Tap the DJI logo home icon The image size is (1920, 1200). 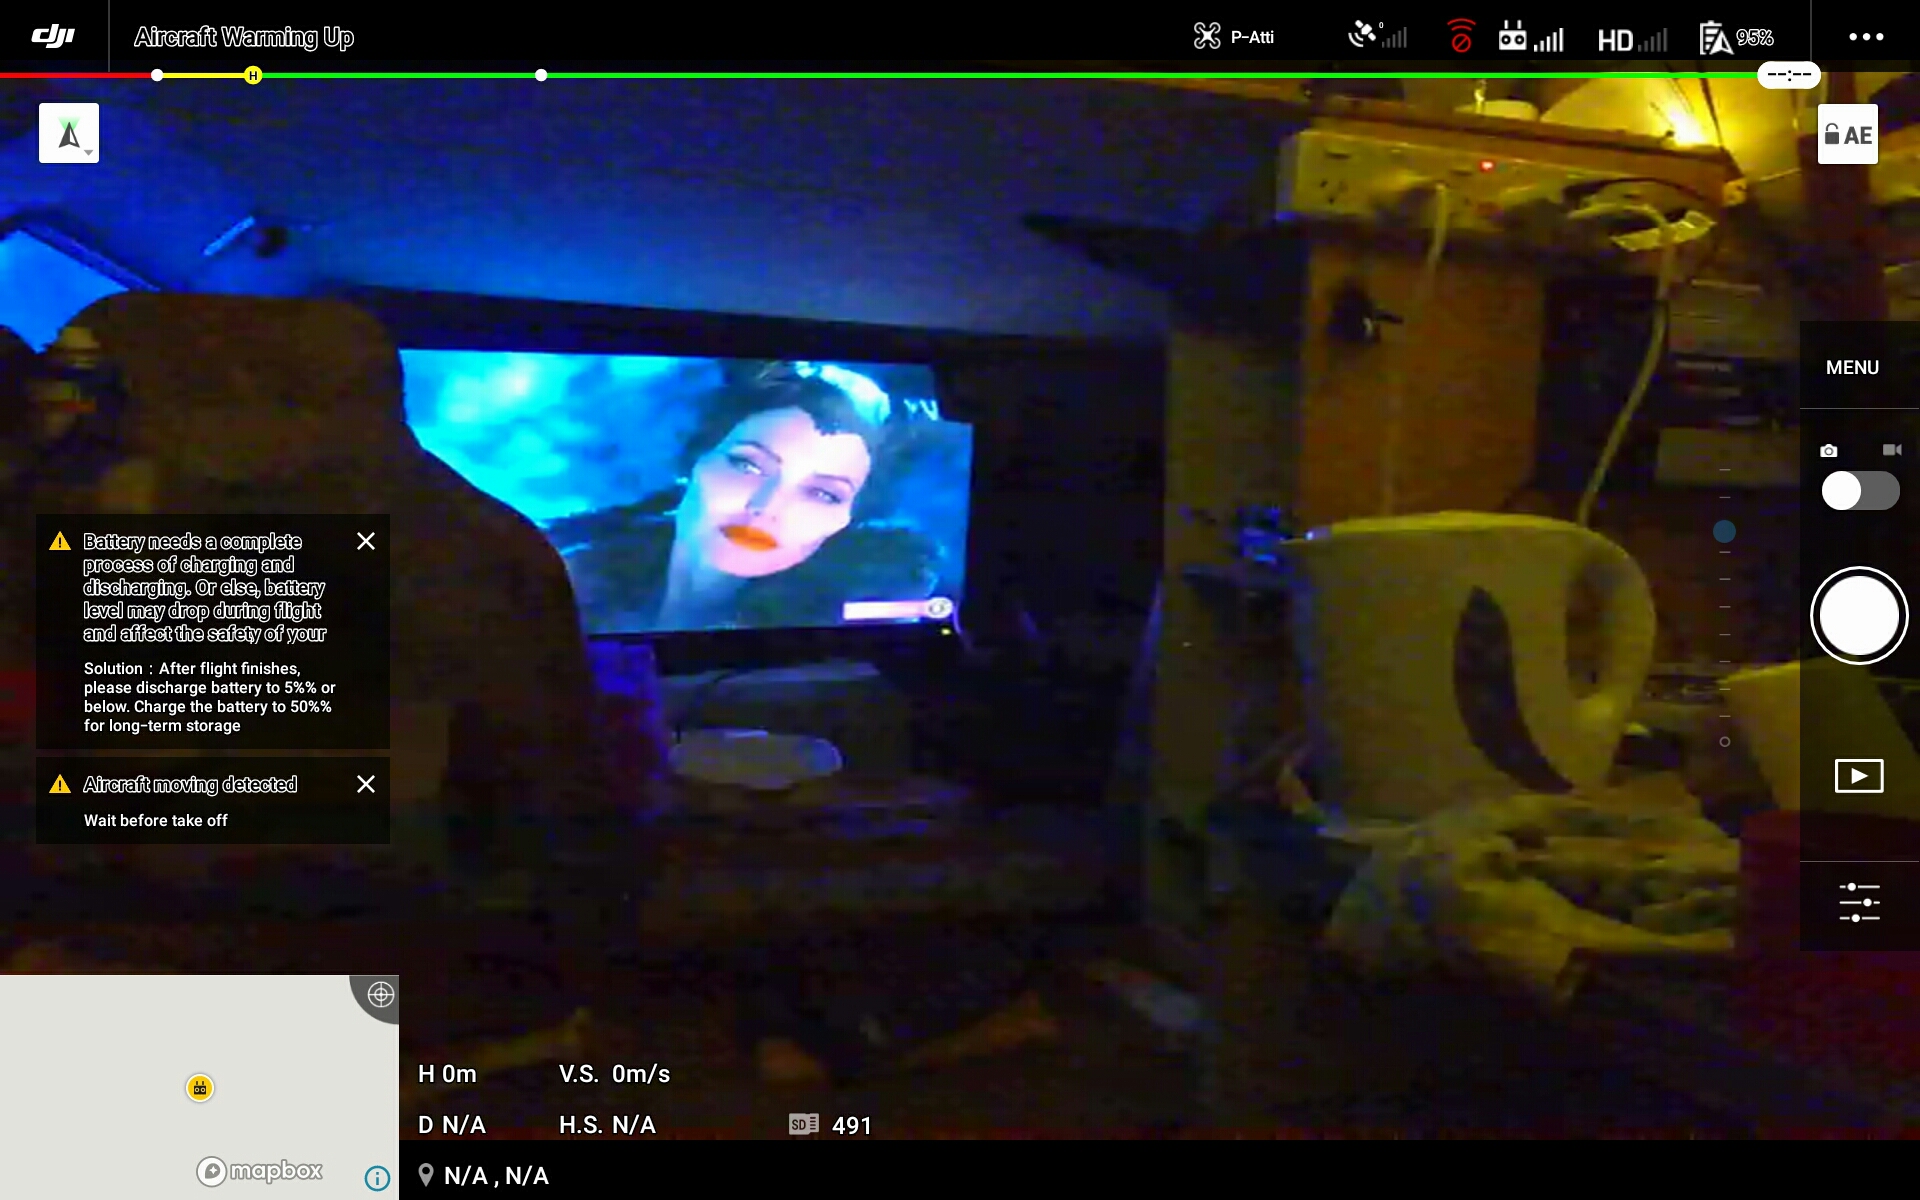pos(53,36)
